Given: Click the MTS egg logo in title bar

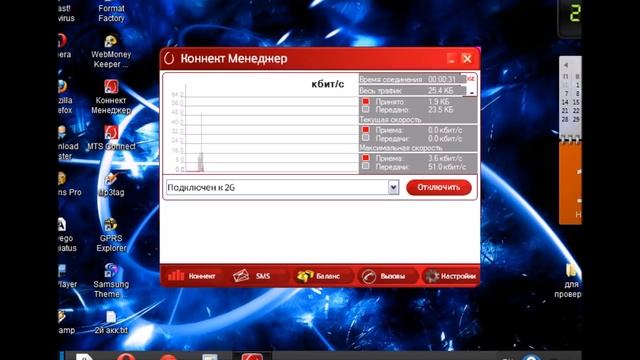Looking at the screenshot, I should (169, 58).
